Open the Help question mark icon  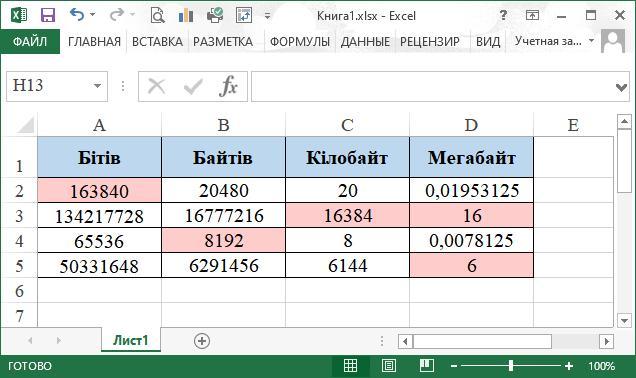pos(503,15)
